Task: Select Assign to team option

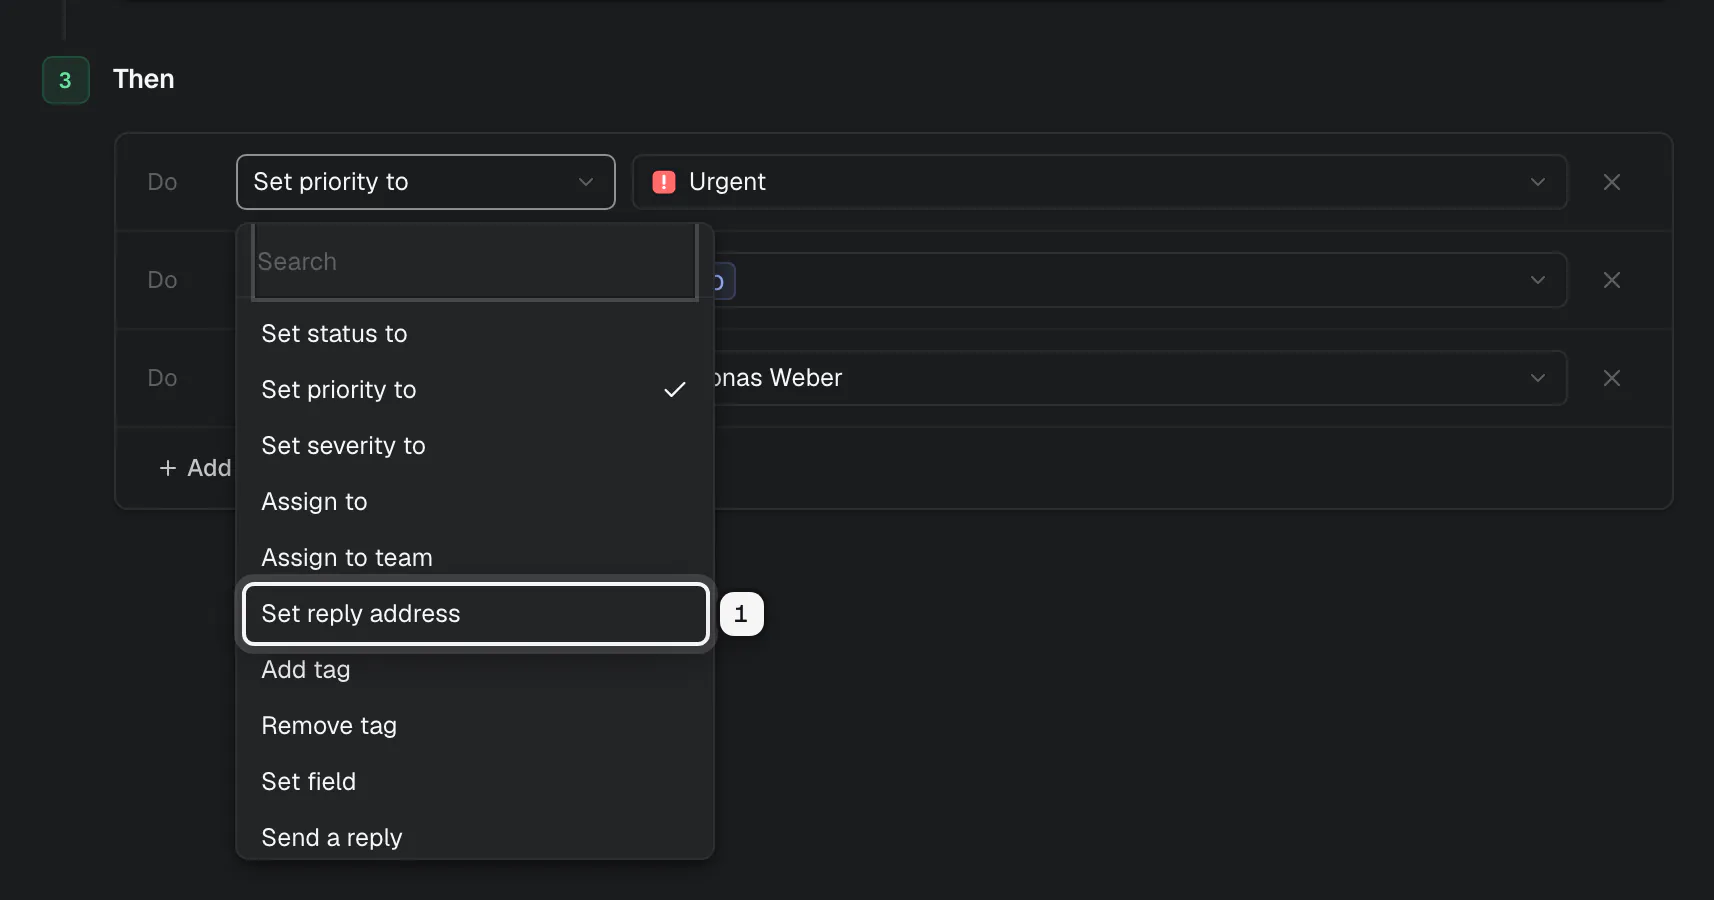Action: click(x=475, y=558)
